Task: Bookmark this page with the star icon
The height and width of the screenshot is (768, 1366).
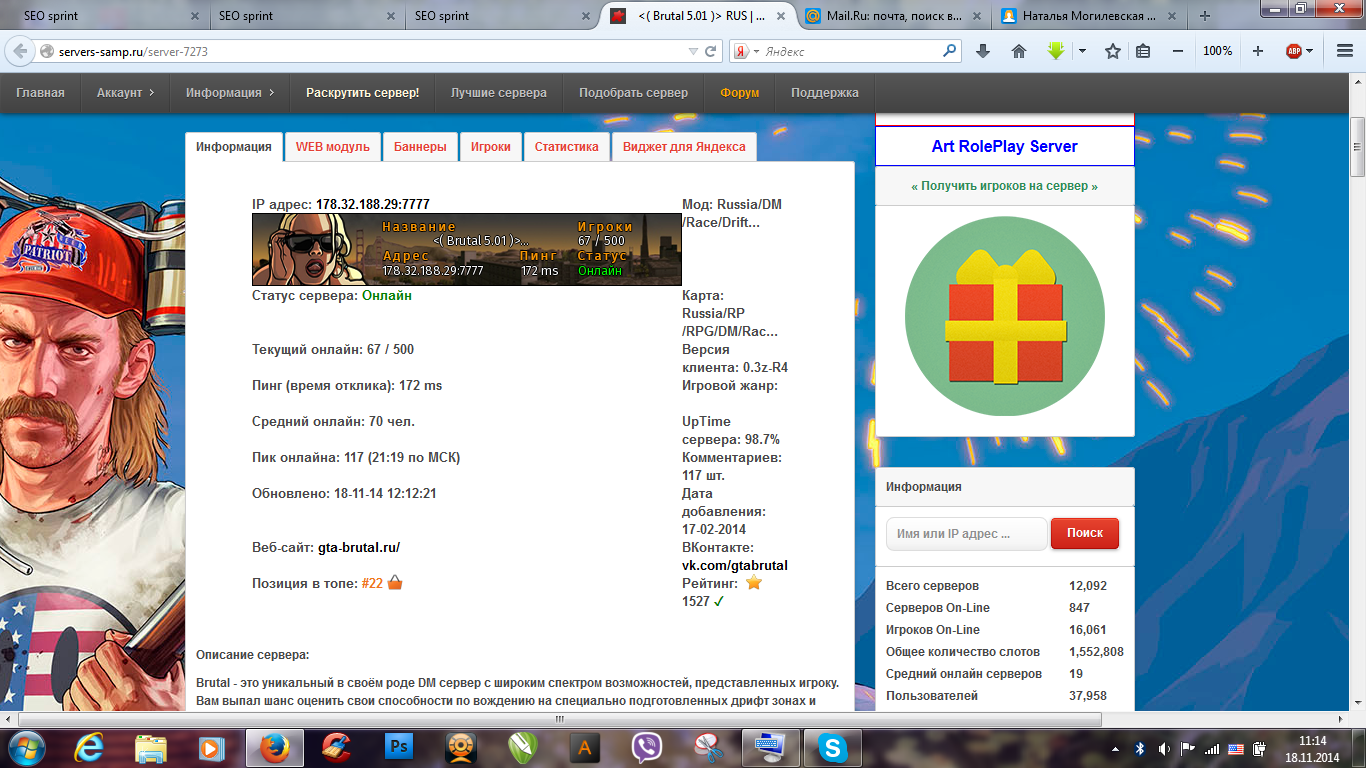Action: pyautogui.click(x=1112, y=51)
